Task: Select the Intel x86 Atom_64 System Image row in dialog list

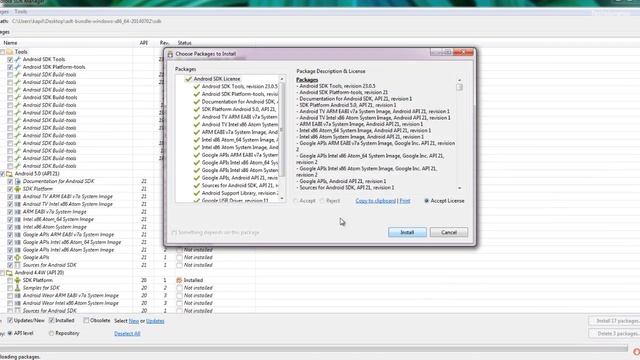Action: point(236,140)
